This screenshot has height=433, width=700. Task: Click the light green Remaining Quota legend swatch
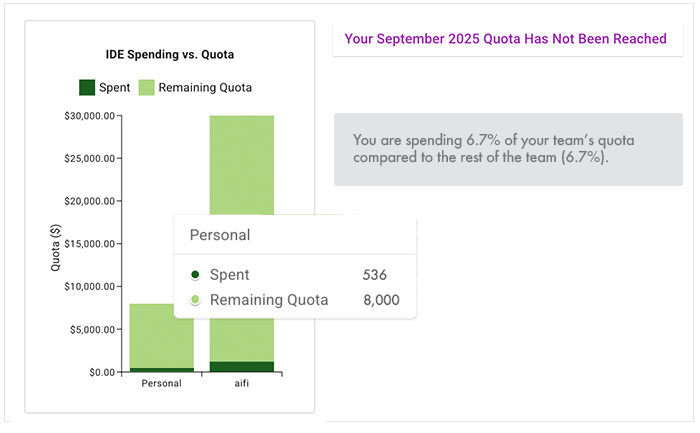click(146, 88)
